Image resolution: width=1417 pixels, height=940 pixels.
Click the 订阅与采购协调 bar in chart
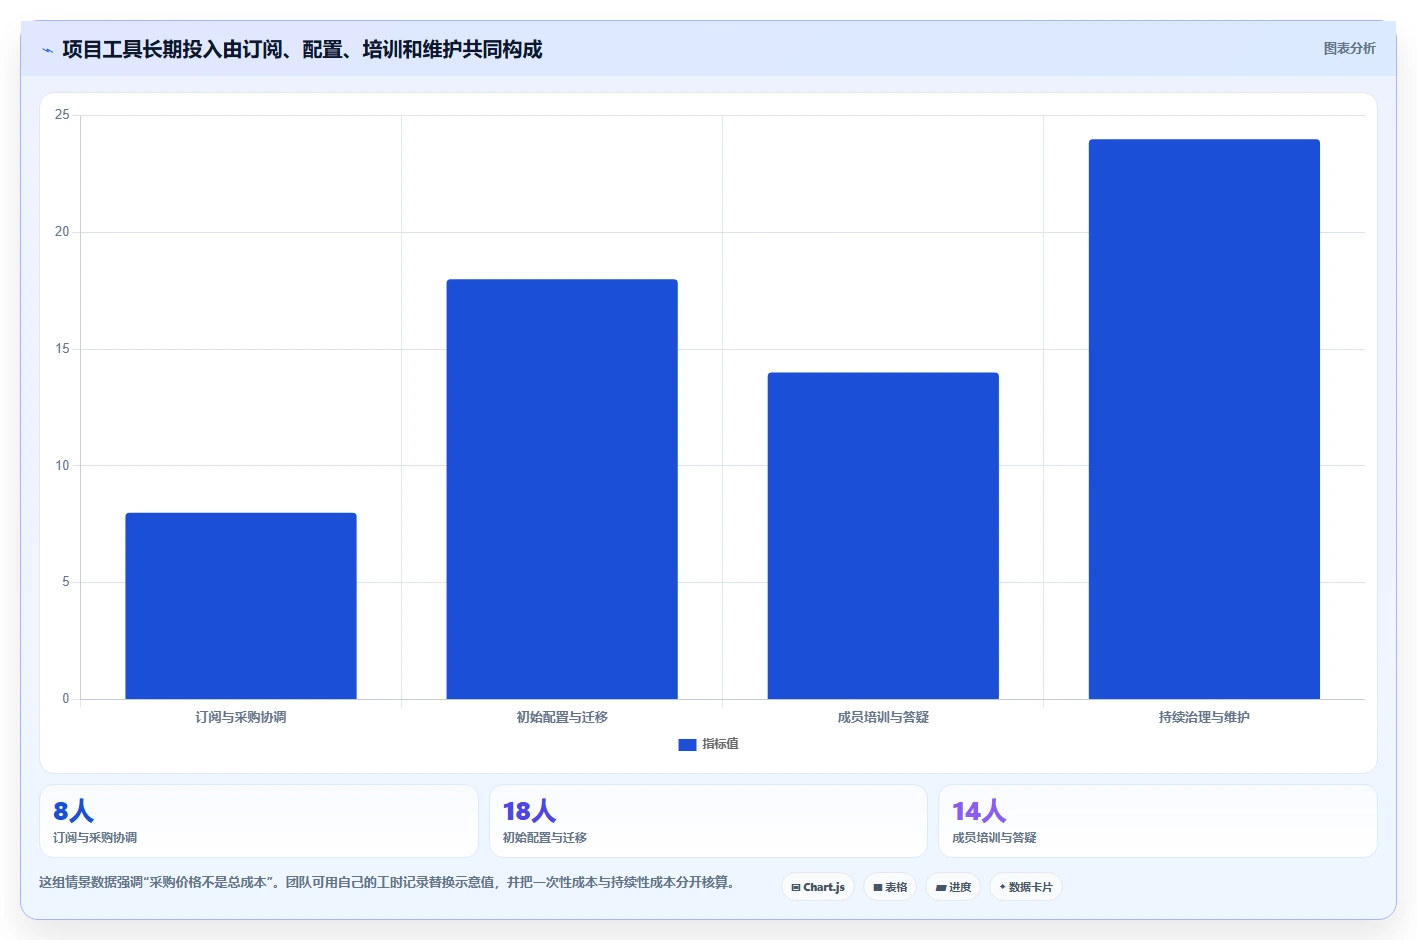point(241,606)
